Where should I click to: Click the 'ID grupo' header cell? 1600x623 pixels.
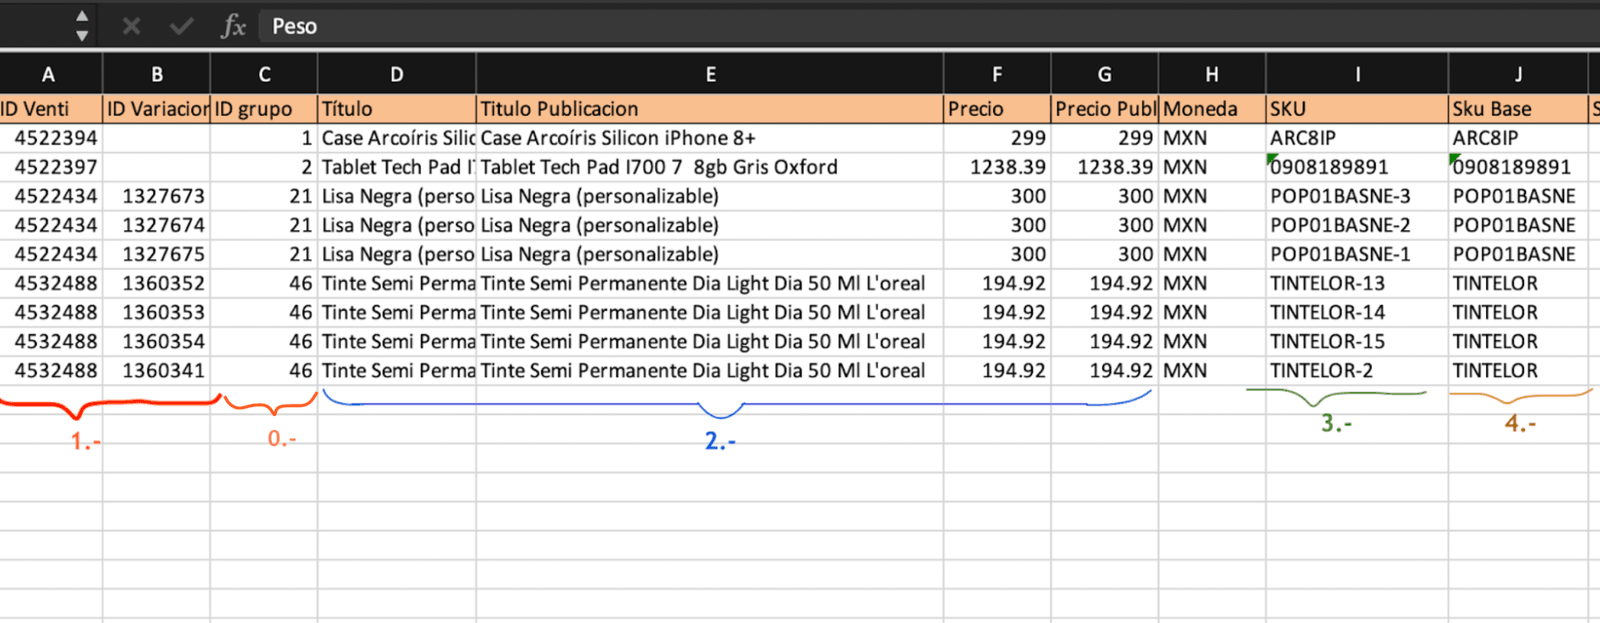tap(264, 109)
